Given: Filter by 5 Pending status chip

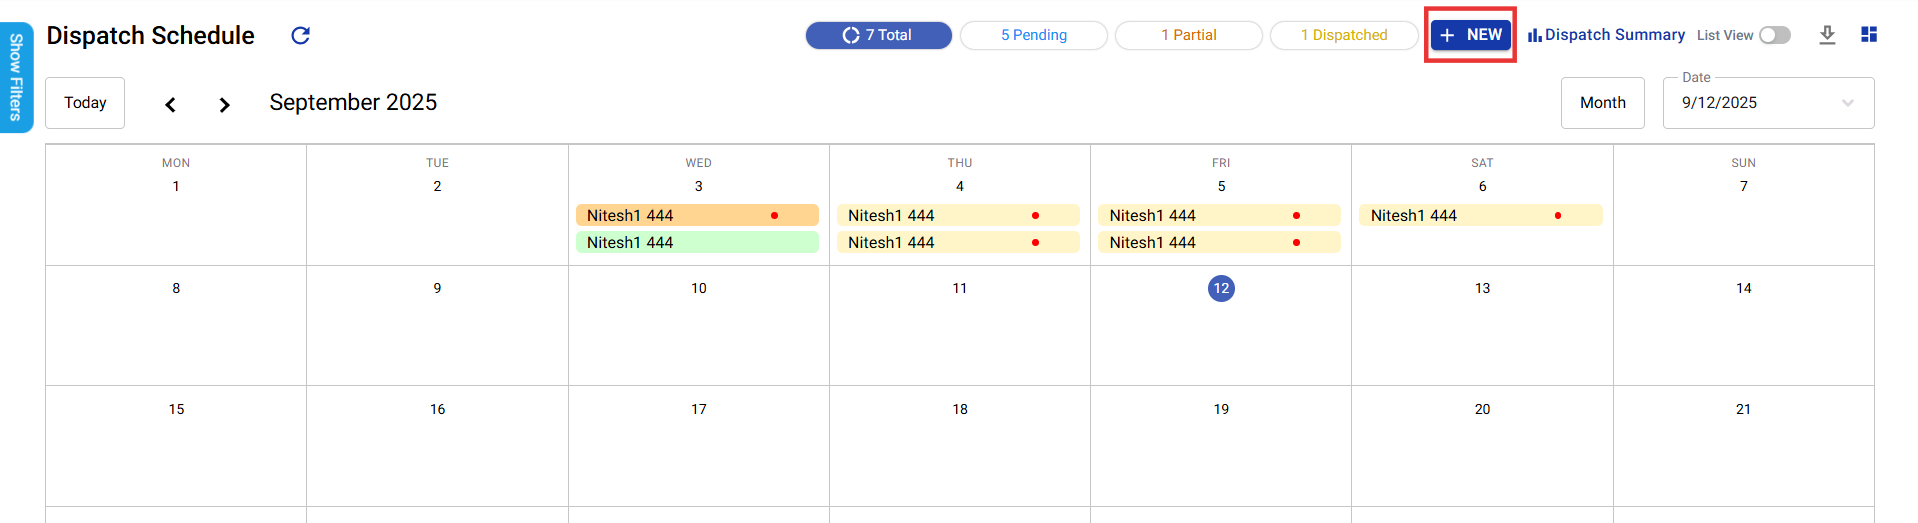Looking at the screenshot, I should point(1033,35).
